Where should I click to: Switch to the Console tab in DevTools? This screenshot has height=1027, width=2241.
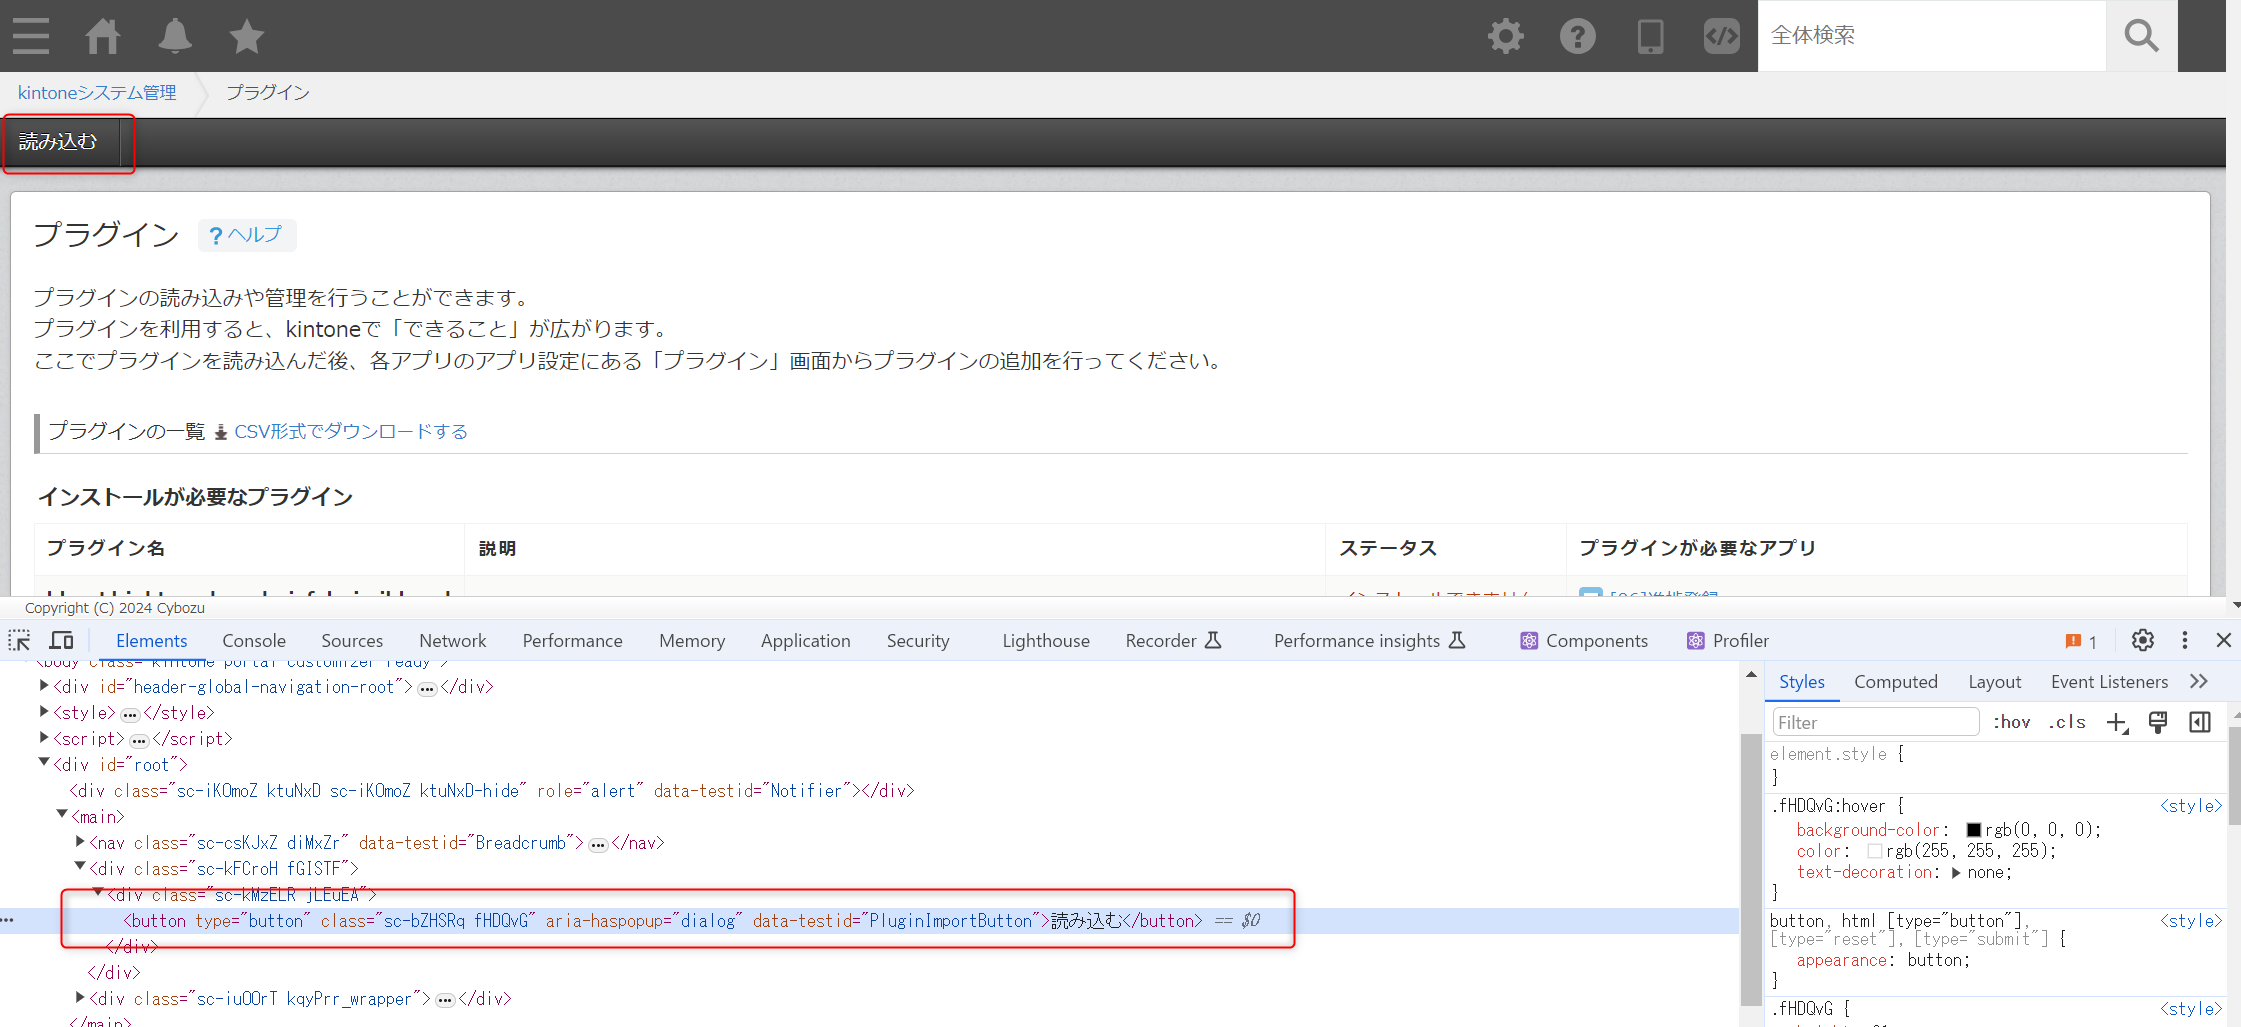pos(254,640)
